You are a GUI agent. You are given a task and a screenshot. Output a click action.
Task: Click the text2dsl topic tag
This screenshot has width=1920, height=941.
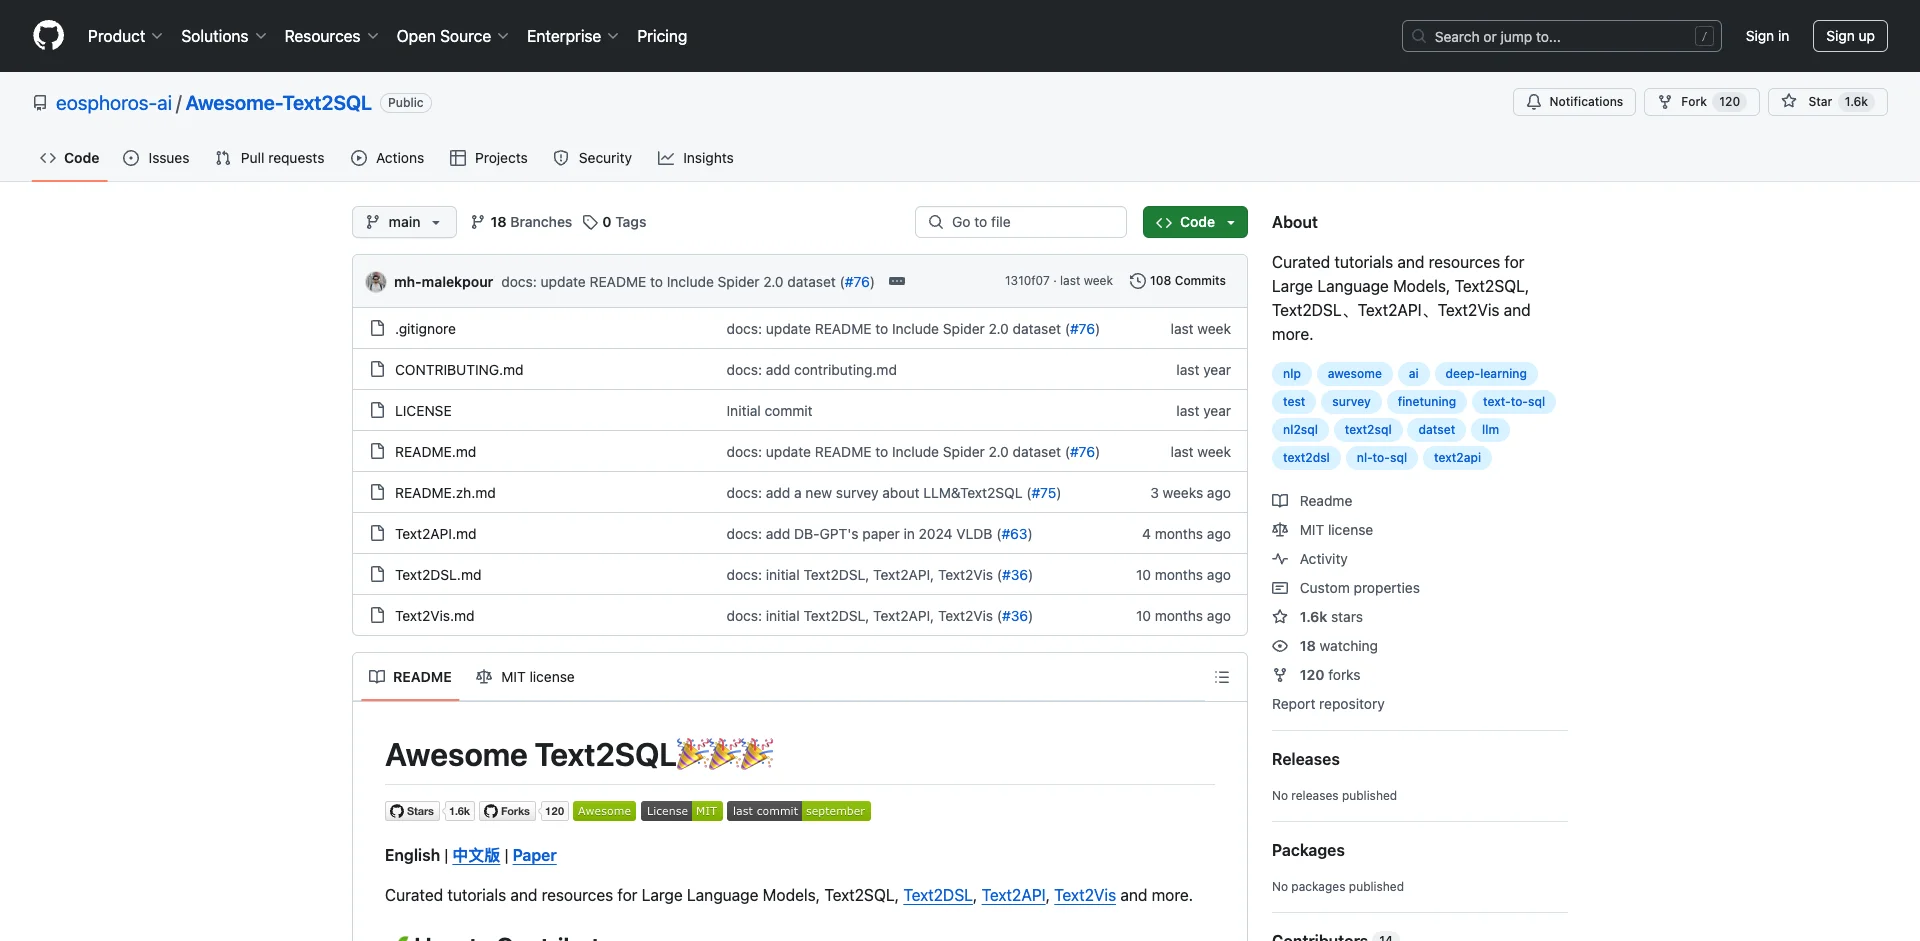click(x=1306, y=458)
